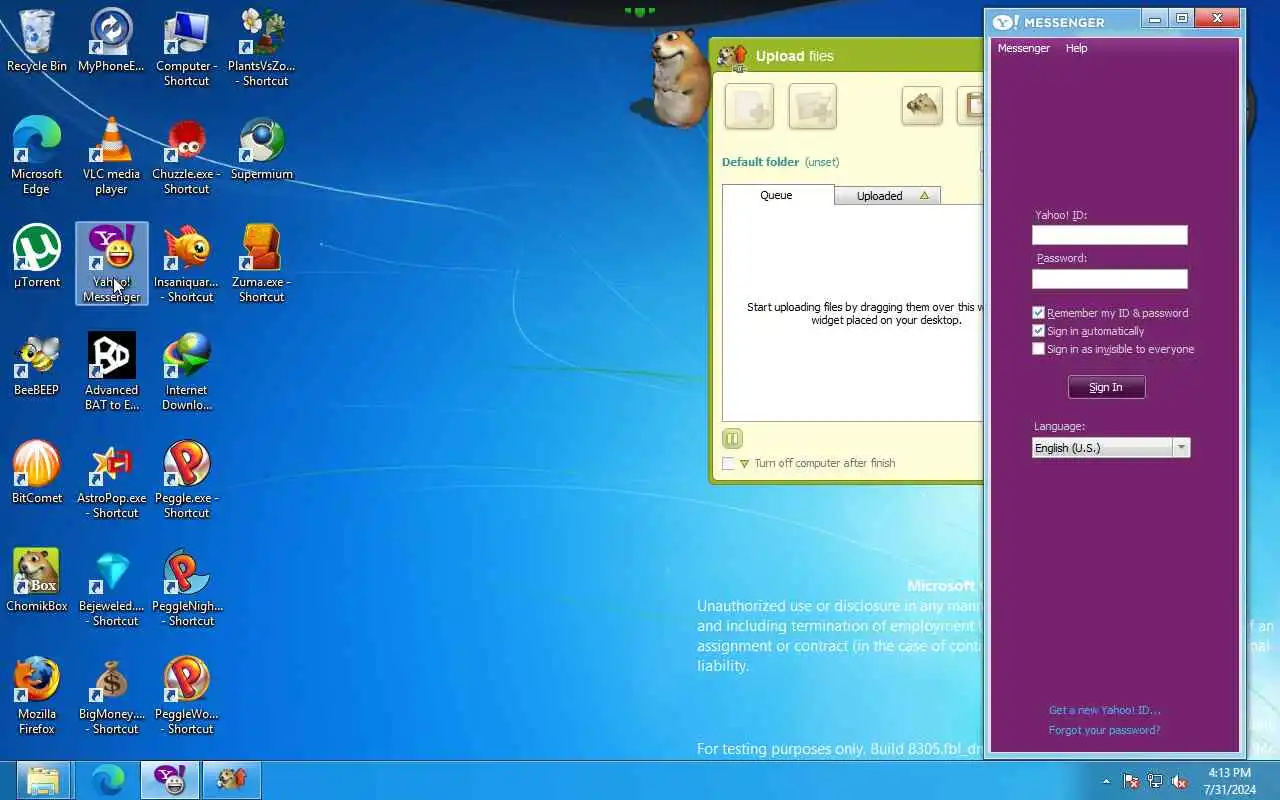Select the AstroPop.exe shortcut icon
Screen dimensions: 1280x800
(111, 480)
